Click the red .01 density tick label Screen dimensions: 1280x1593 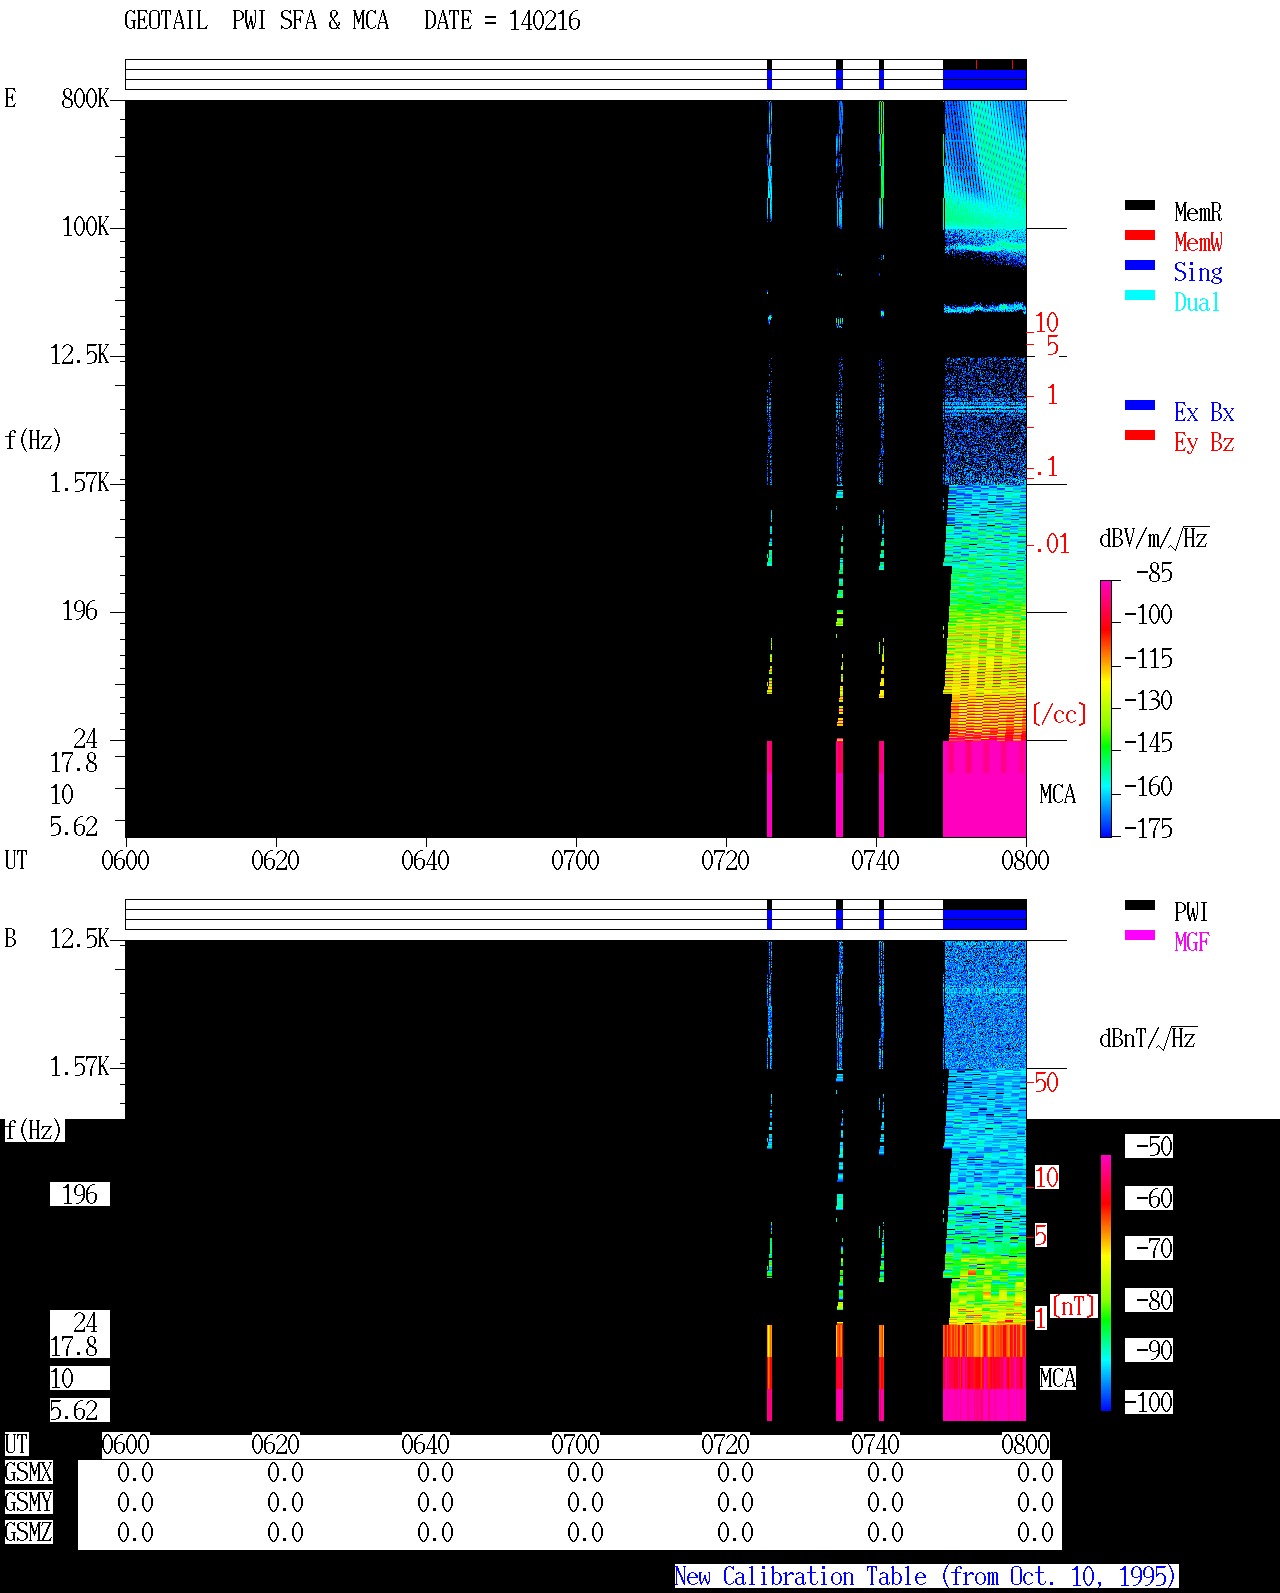click(1052, 544)
